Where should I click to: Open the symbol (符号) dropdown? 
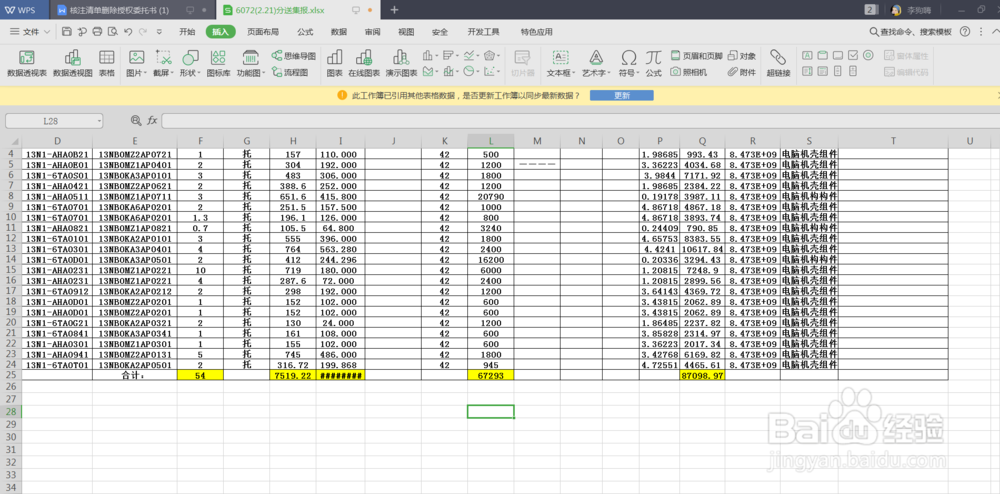tap(628, 64)
